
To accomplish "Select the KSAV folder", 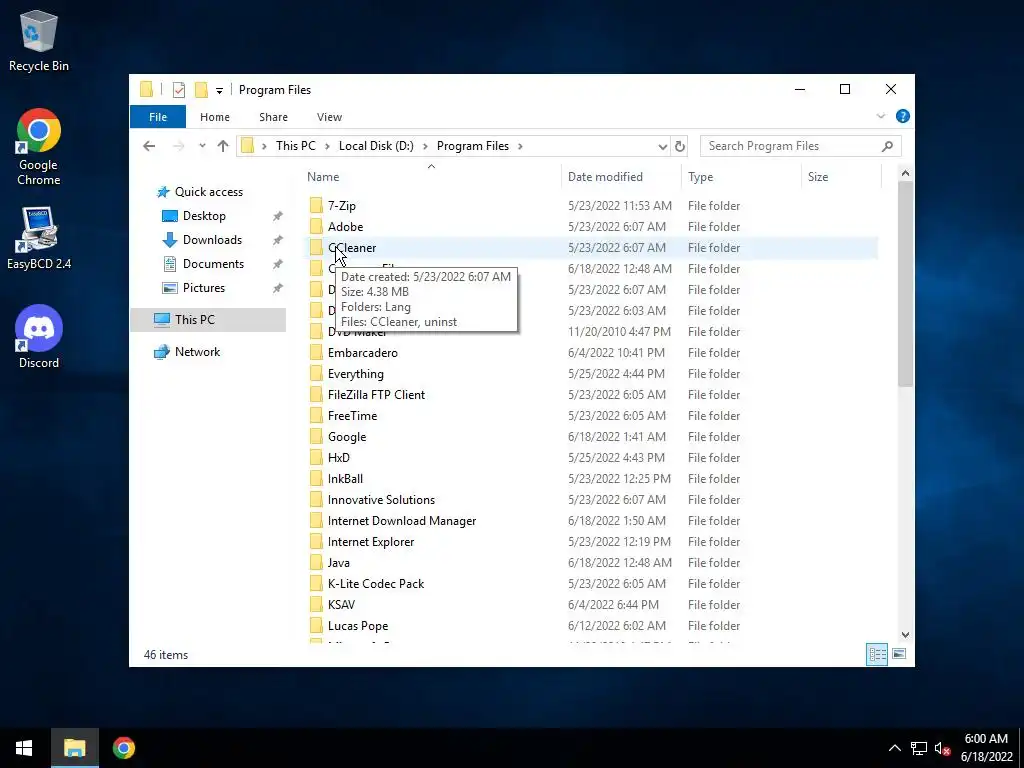I will [x=592, y=605].
